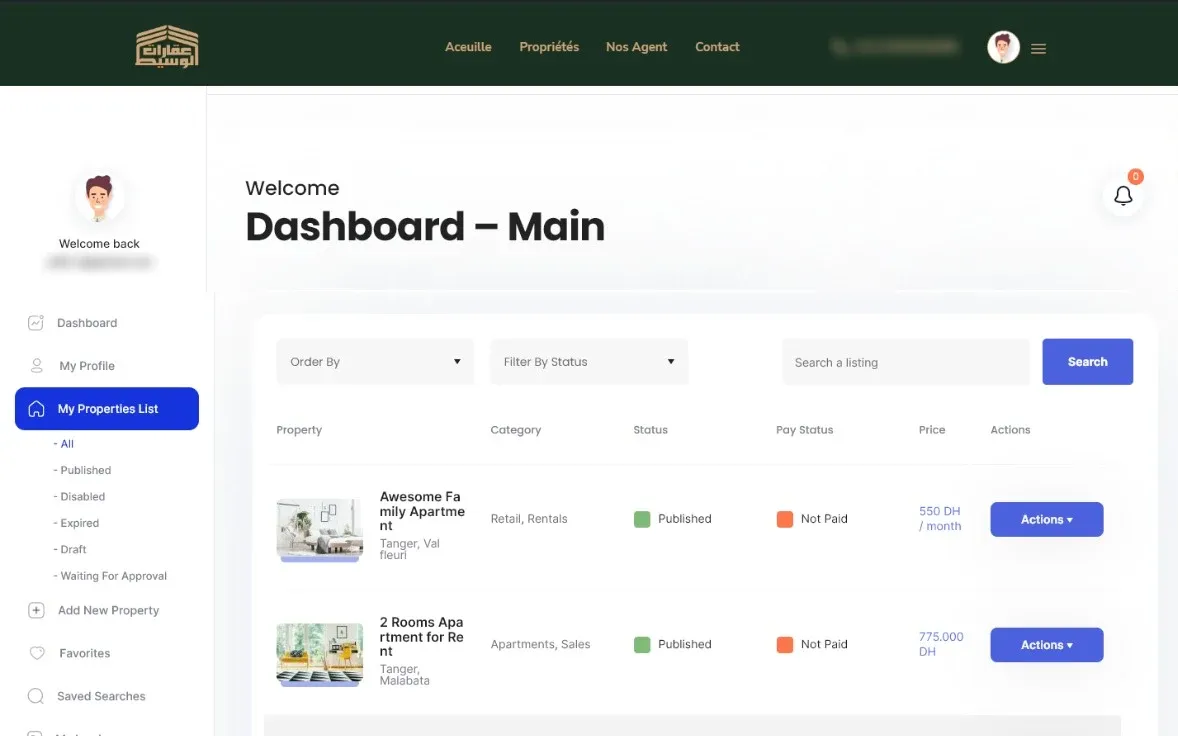Click the site logo in the header
1178x736 pixels.
[167, 47]
